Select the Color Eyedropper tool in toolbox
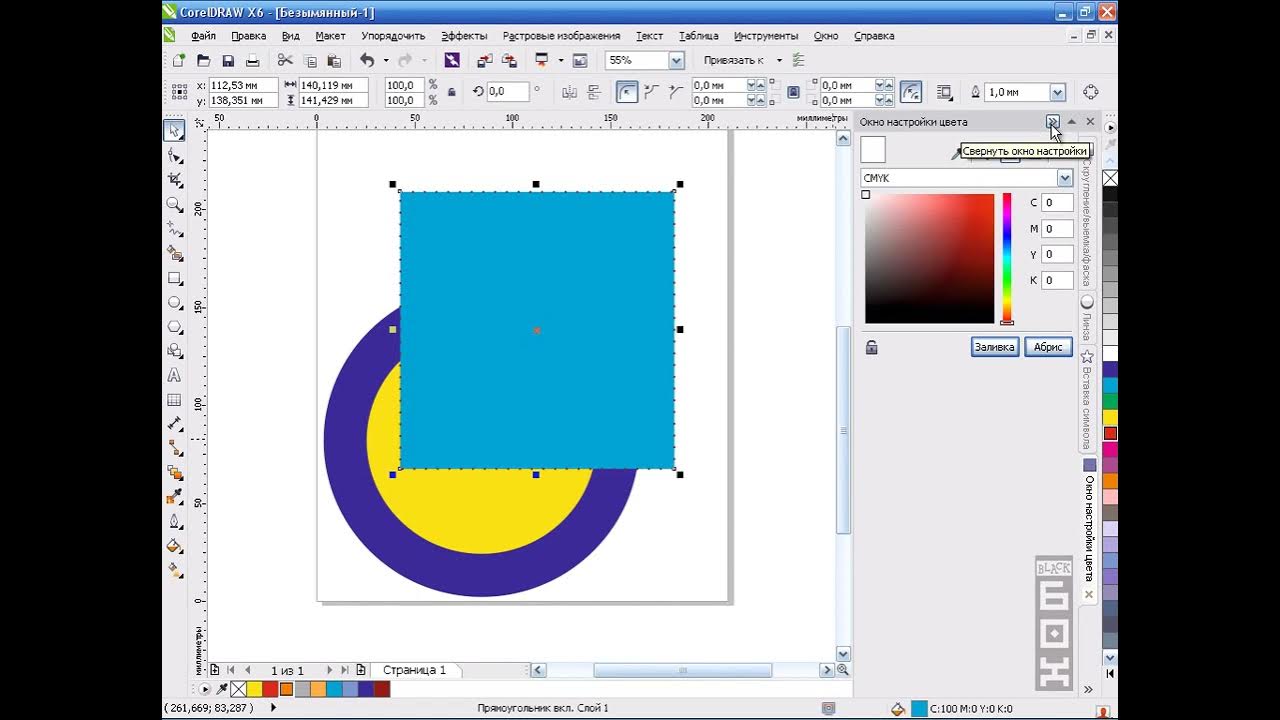This screenshot has width=1280, height=720. point(175,497)
